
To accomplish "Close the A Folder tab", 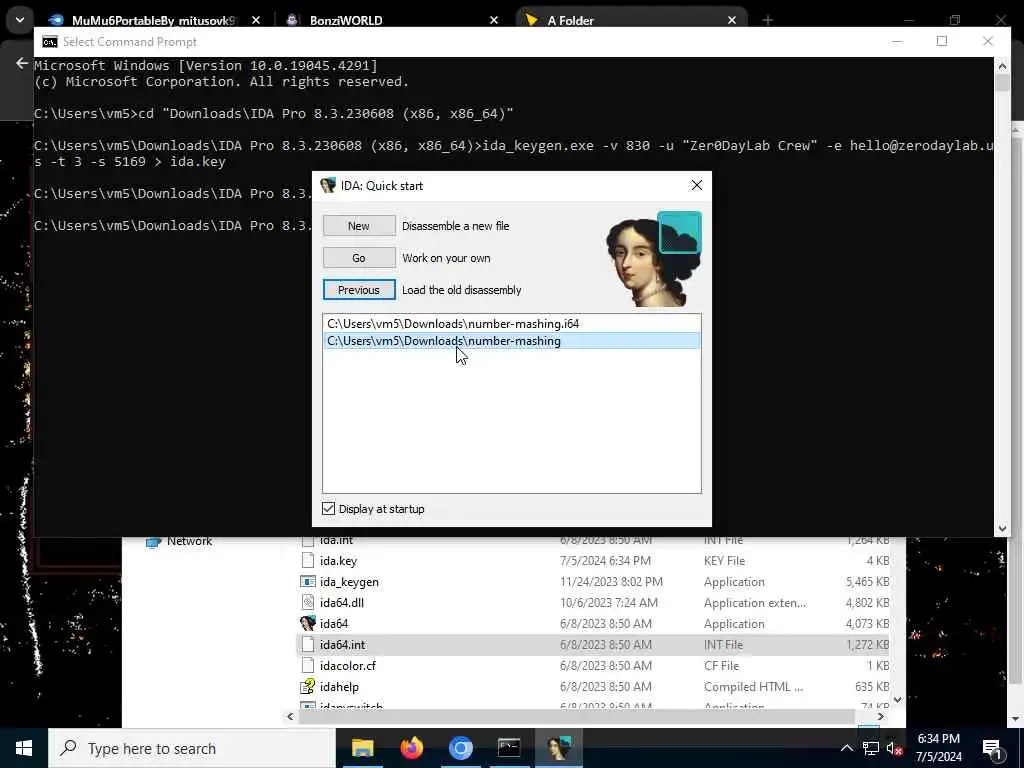I will point(731,20).
